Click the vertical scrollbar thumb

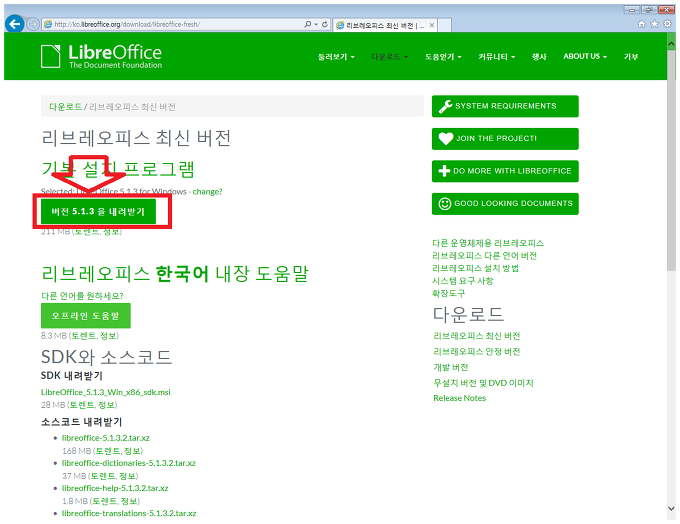tap(671, 160)
